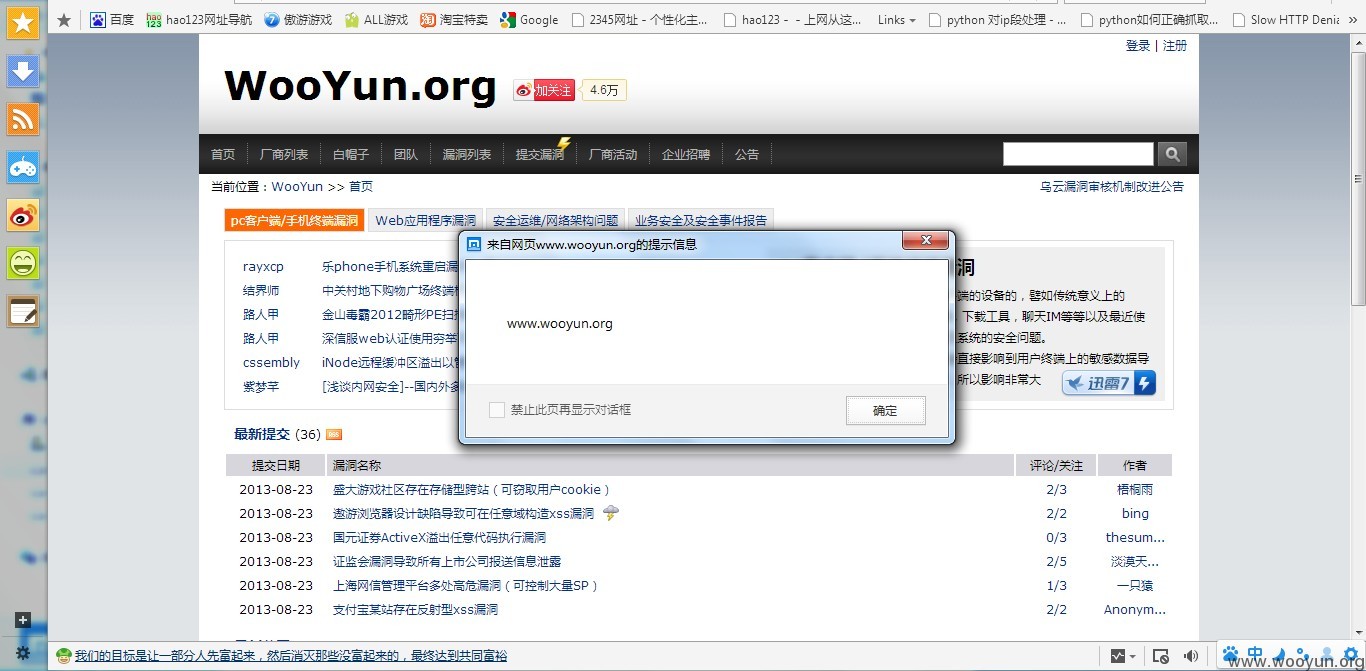Click the popup blocker status bar icon

tap(1161, 656)
